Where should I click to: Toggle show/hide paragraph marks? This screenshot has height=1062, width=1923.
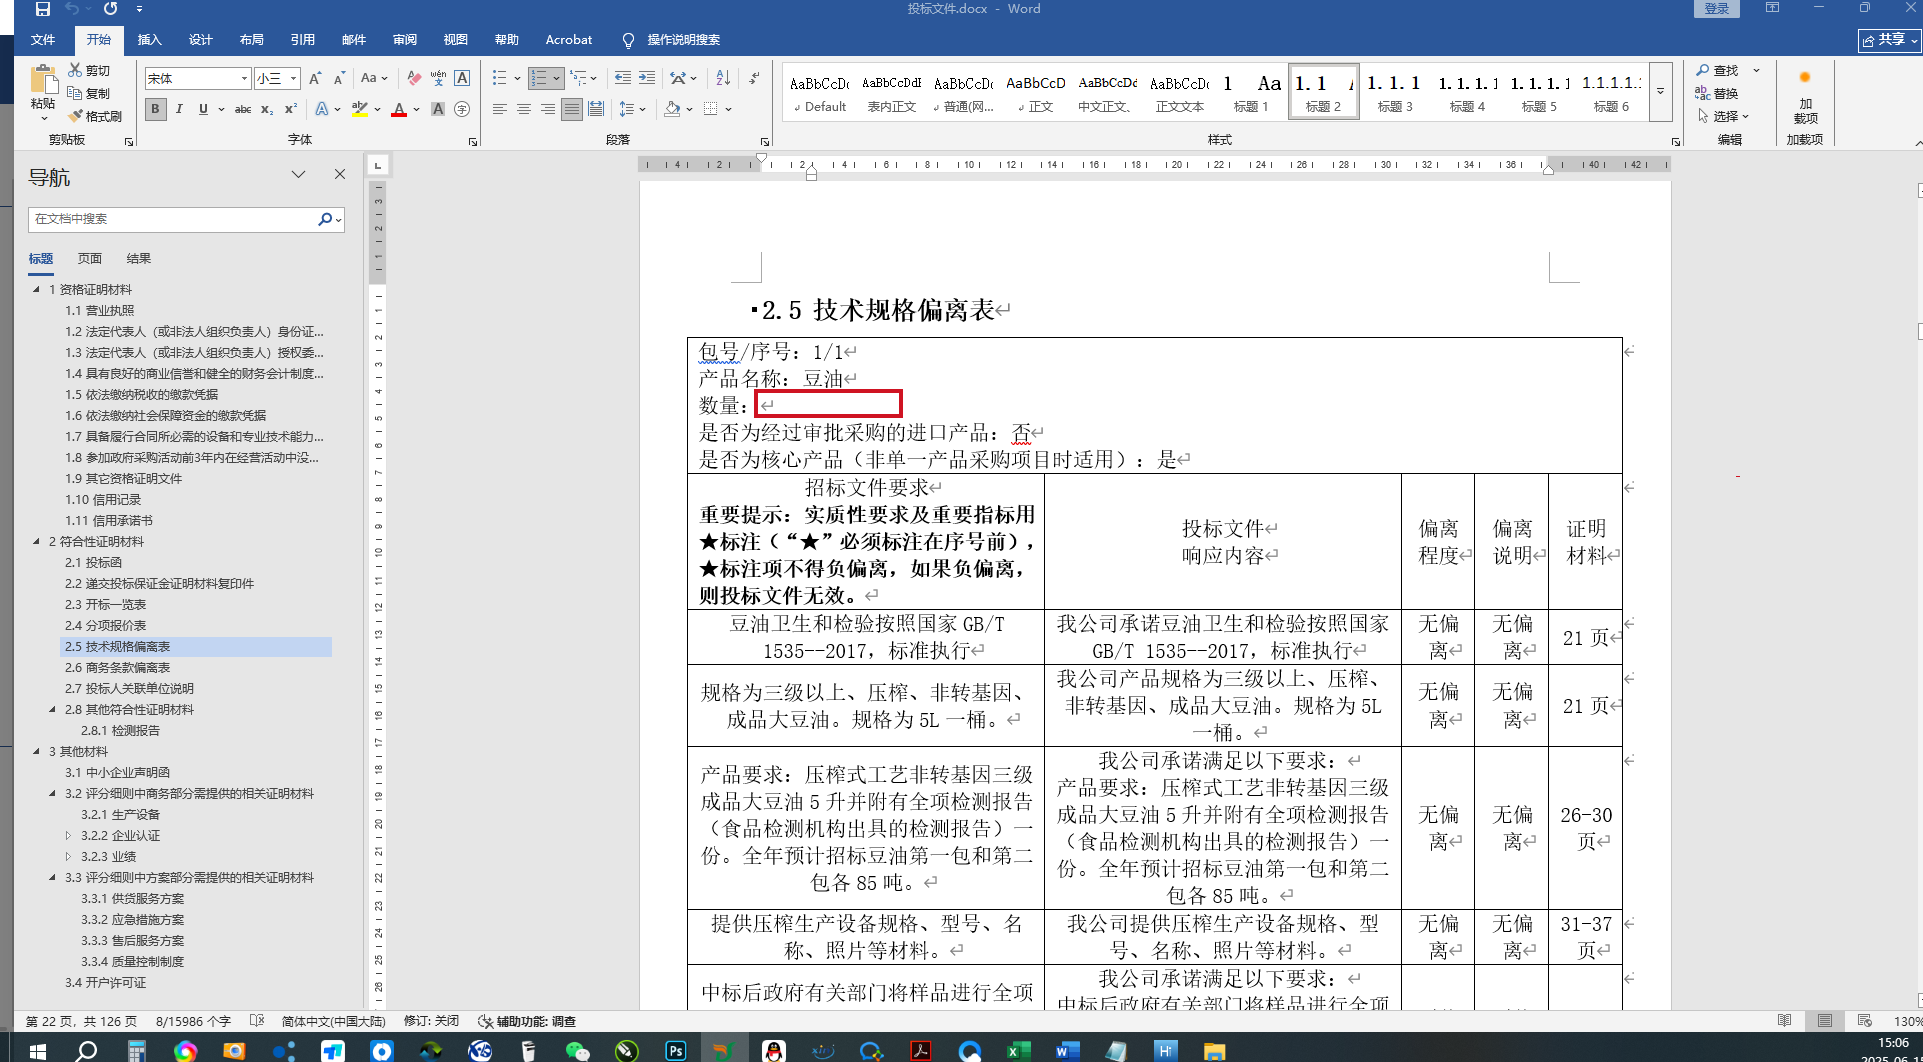[x=753, y=78]
